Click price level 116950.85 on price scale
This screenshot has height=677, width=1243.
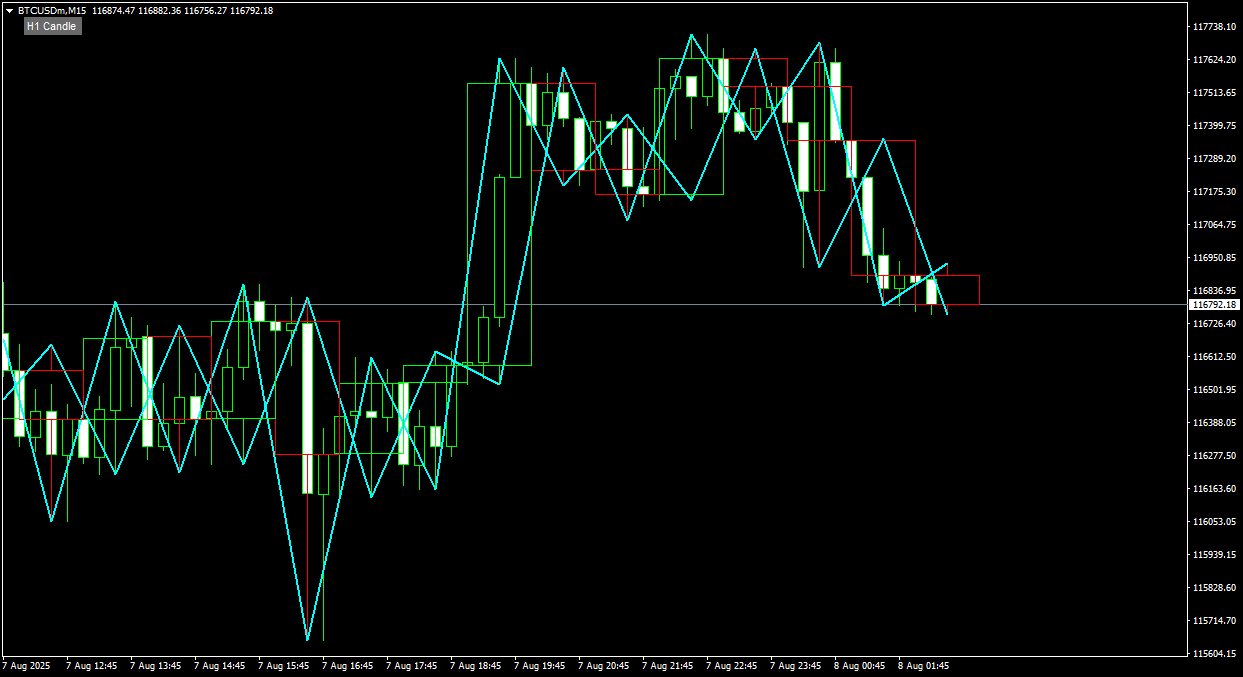pos(1213,258)
